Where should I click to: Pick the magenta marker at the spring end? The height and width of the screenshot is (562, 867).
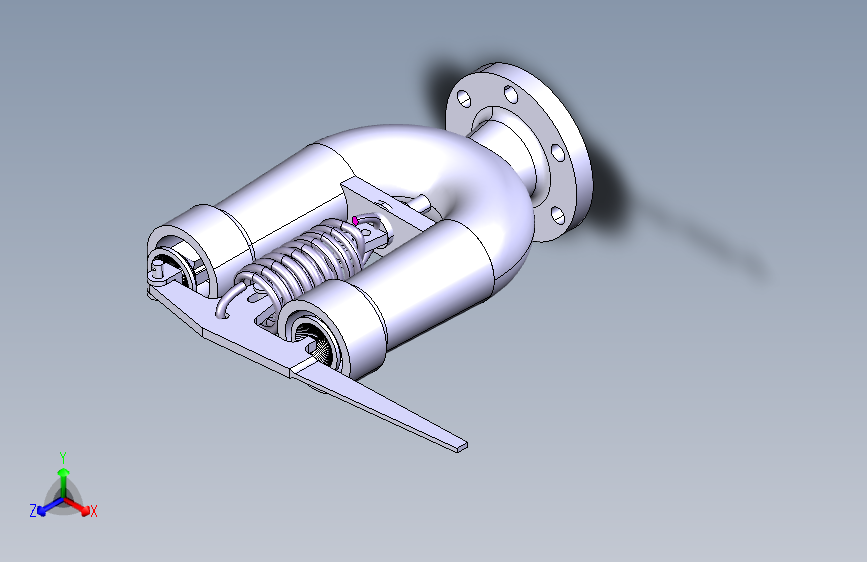[356, 221]
